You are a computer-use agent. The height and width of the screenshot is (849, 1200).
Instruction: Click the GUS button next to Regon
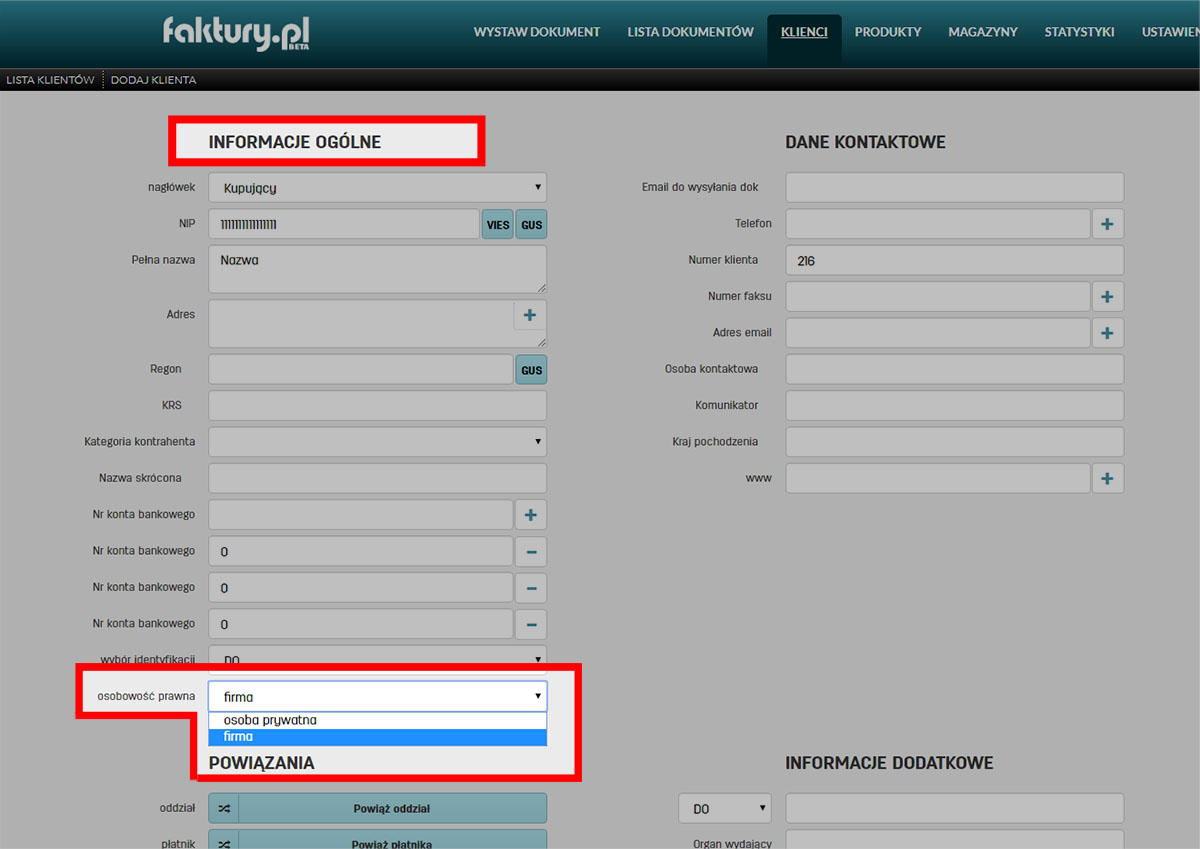tap(532, 370)
